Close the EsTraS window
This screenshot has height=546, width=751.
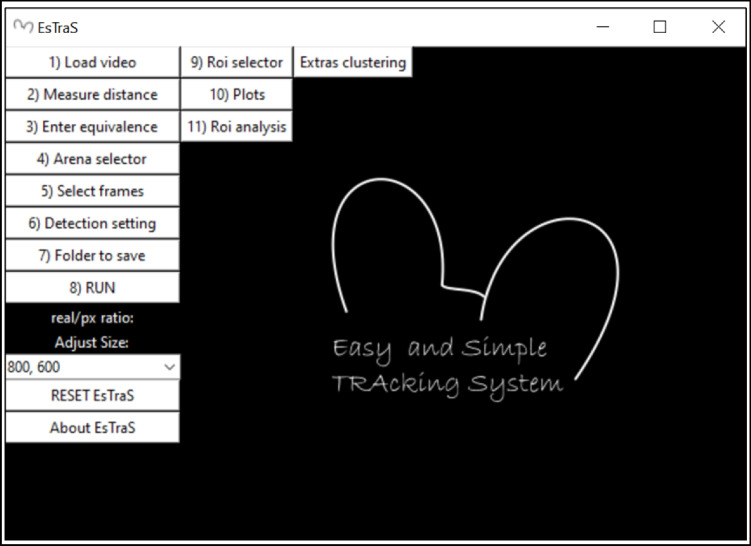(x=718, y=27)
